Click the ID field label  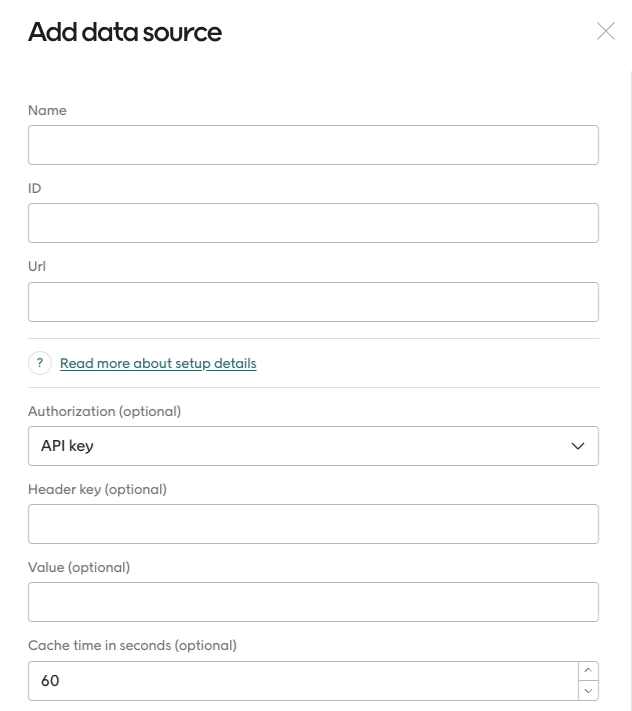pos(34,188)
